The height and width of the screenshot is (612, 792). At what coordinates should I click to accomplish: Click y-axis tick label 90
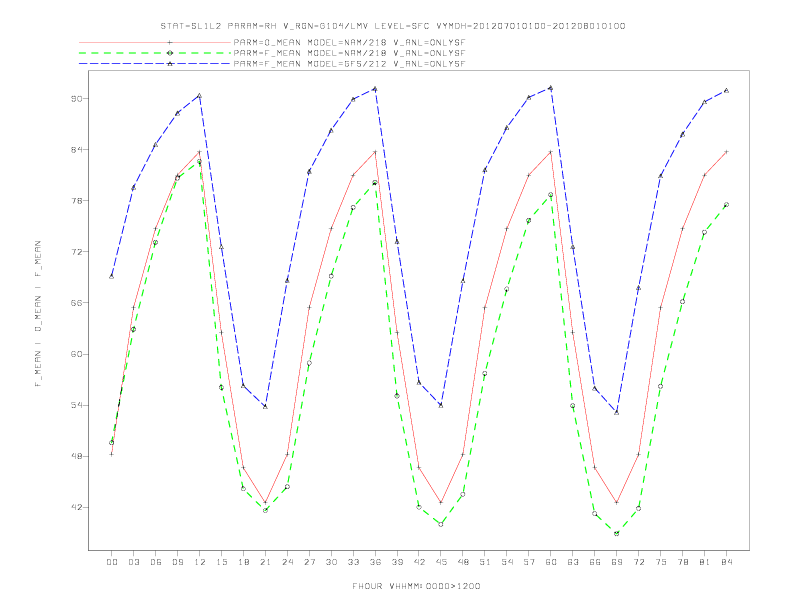point(76,98)
